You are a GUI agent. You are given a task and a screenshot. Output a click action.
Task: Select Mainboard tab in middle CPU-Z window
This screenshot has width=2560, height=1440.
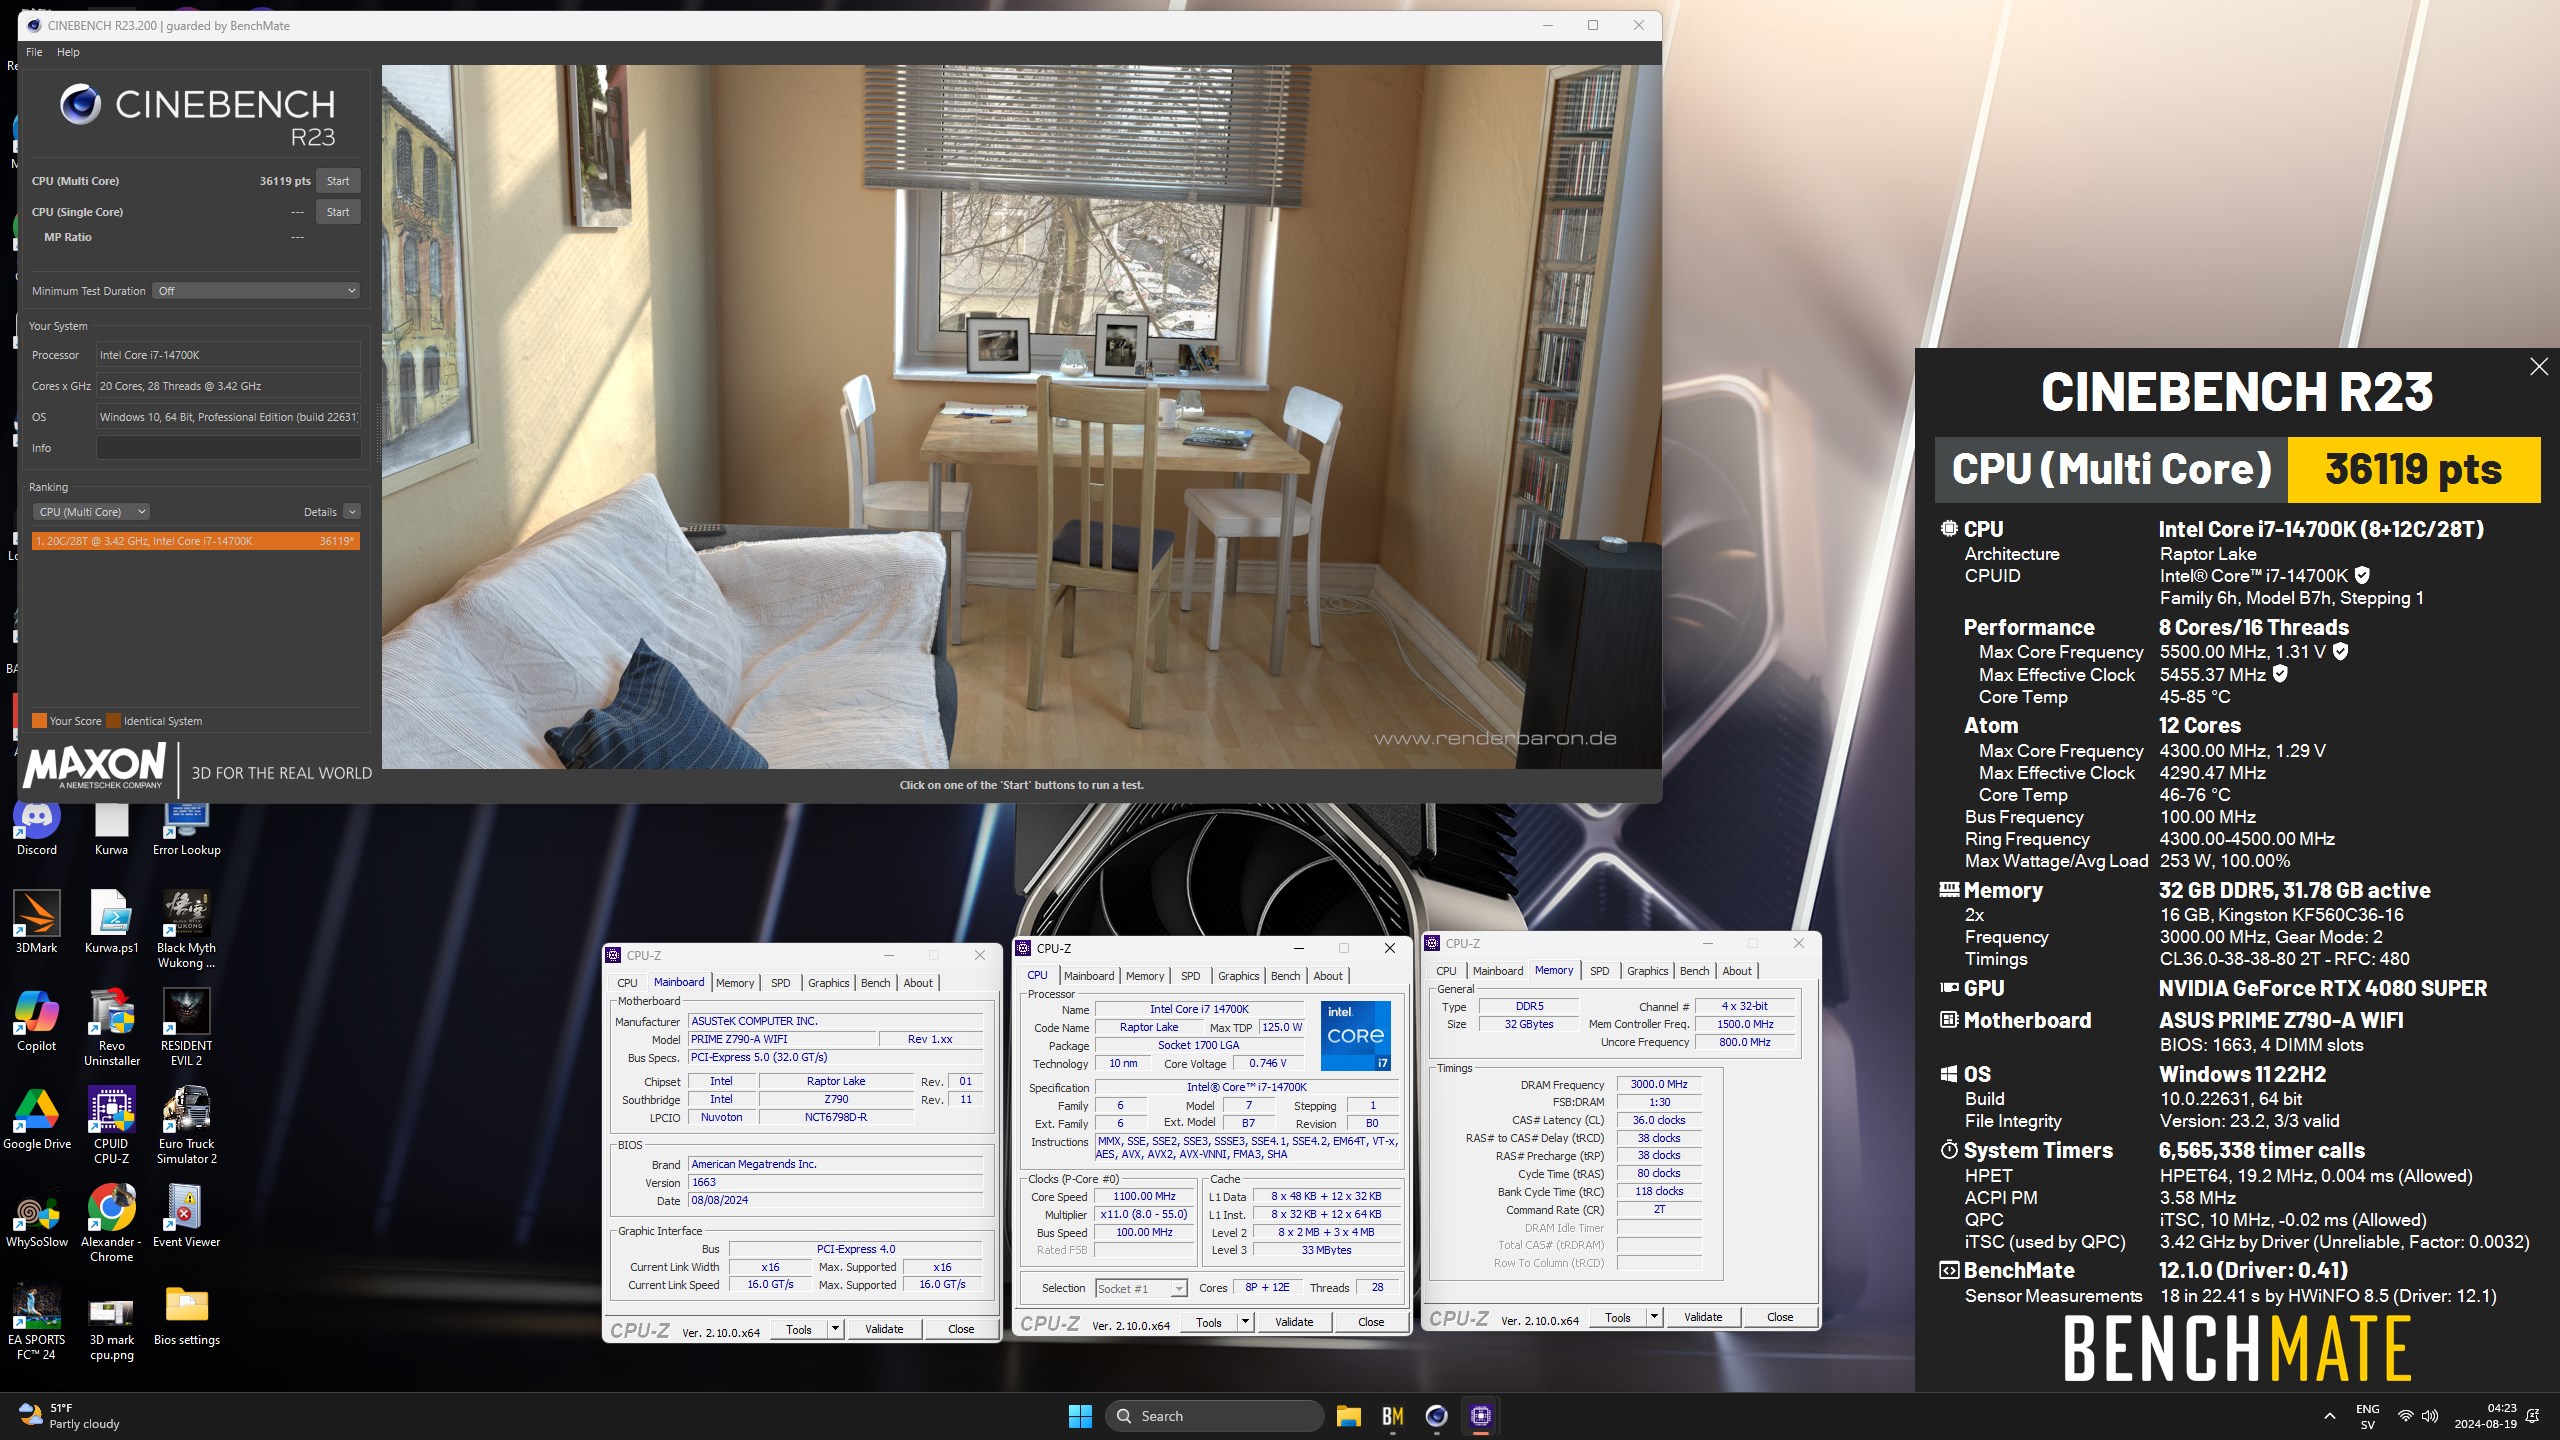[x=1089, y=976]
